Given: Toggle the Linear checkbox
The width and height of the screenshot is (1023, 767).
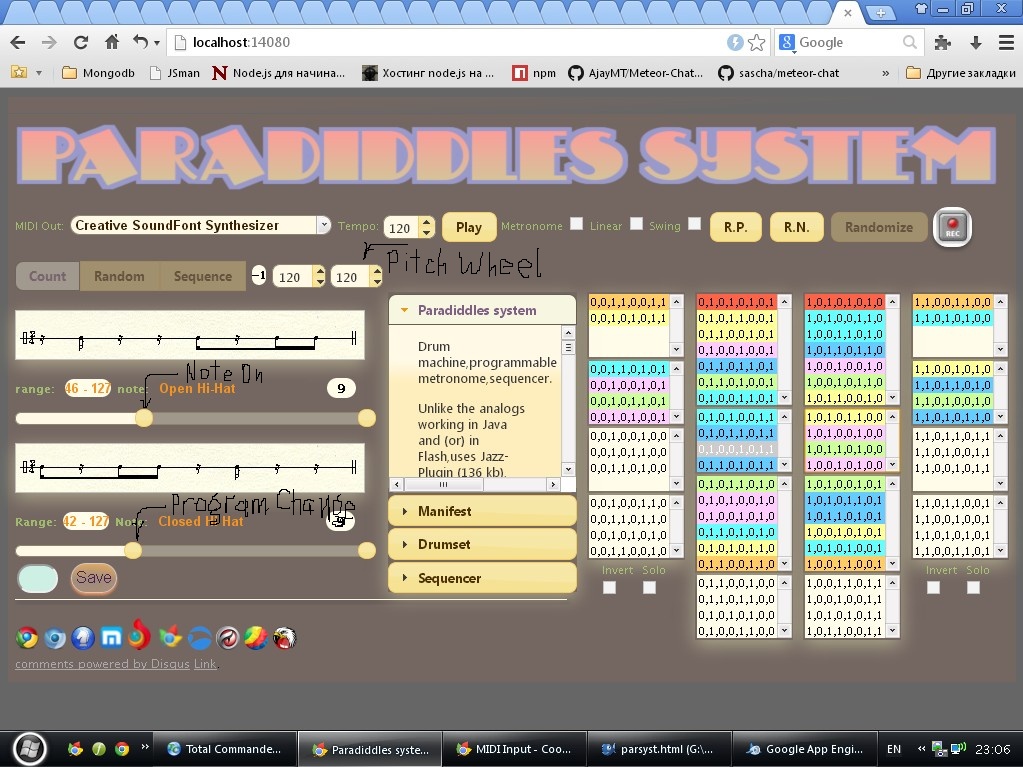Looking at the screenshot, I should click(x=636, y=224).
